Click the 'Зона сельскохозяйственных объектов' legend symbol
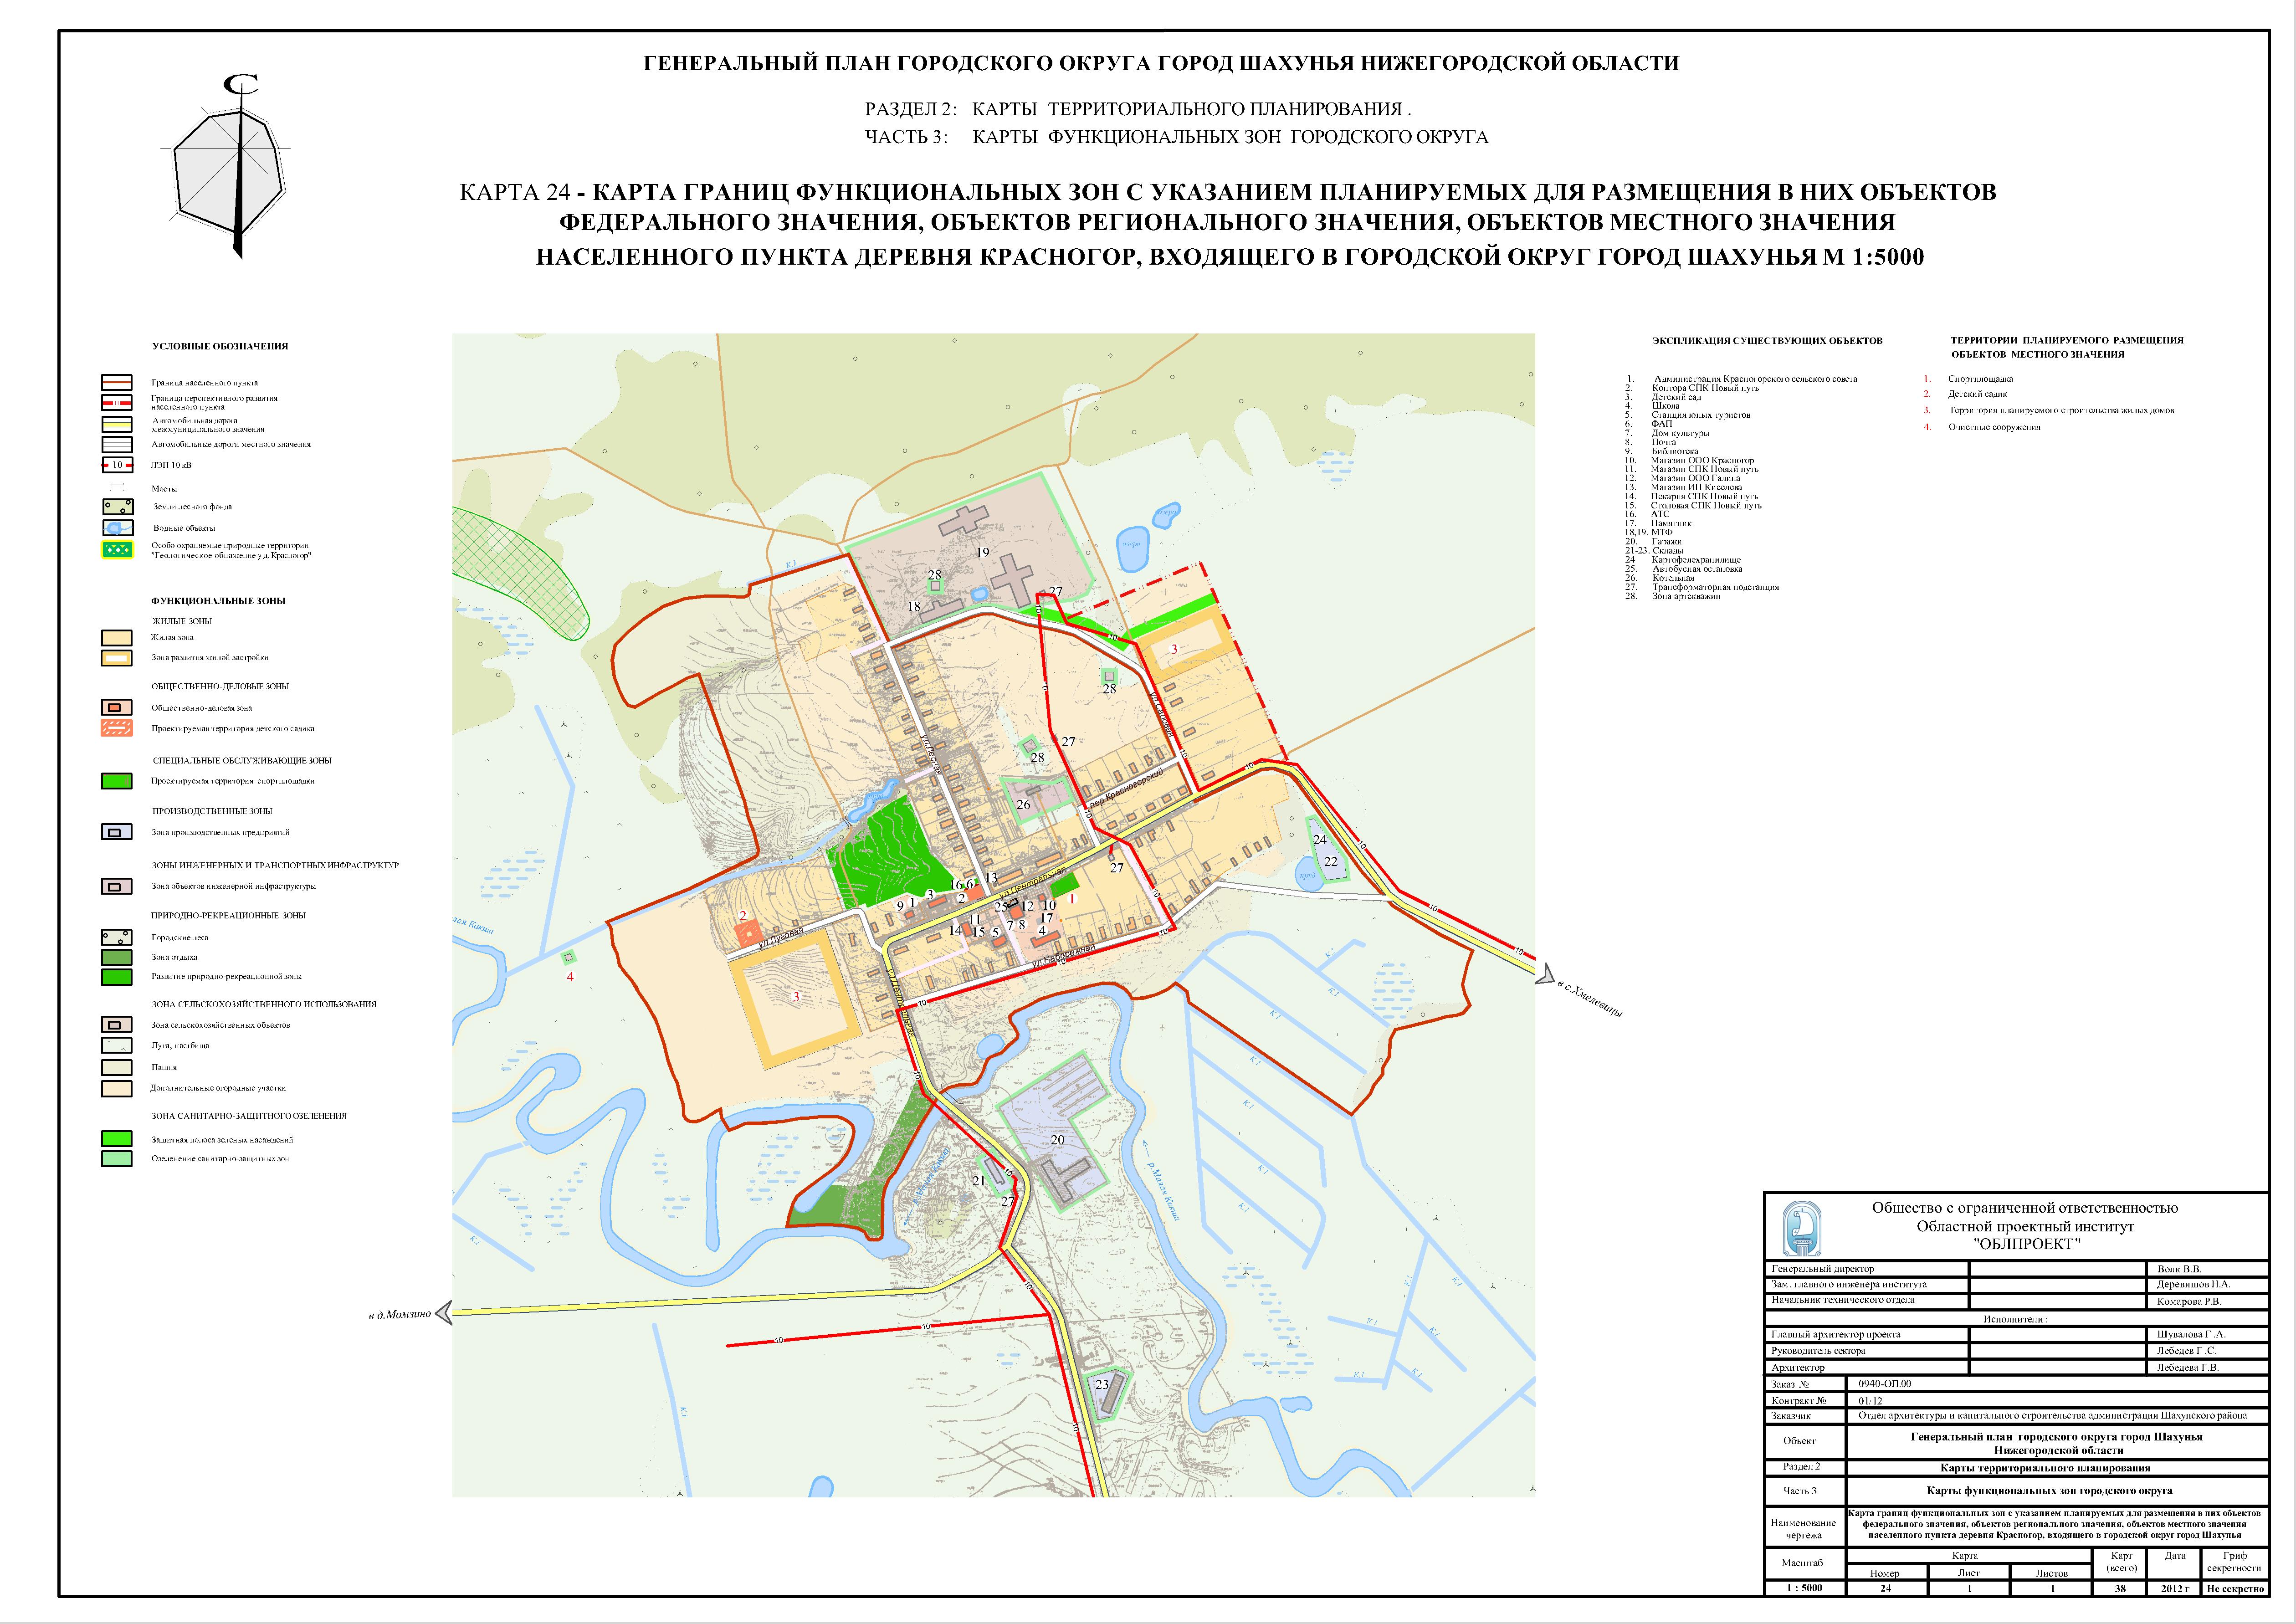 coord(117,1025)
